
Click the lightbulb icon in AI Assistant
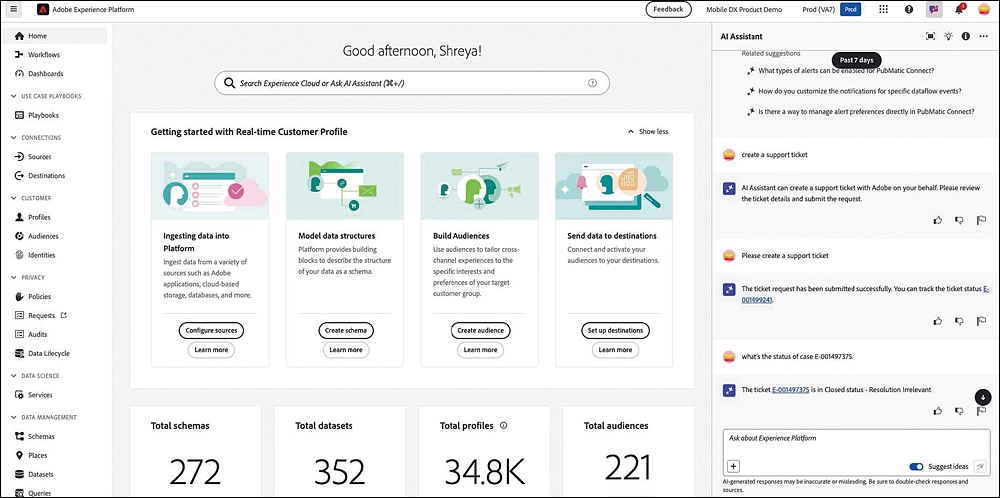[948, 36]
